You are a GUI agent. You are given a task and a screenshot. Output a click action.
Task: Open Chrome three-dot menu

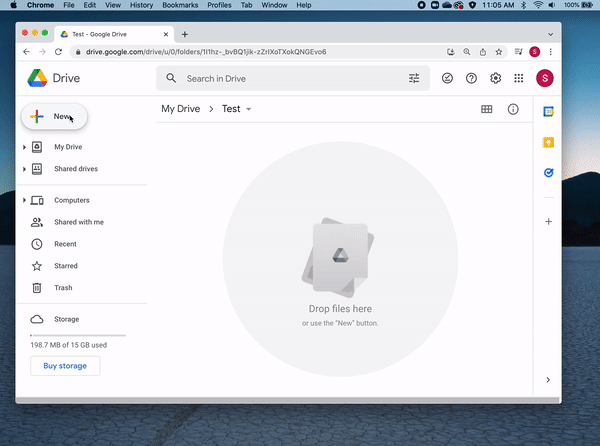coord(551,52)
